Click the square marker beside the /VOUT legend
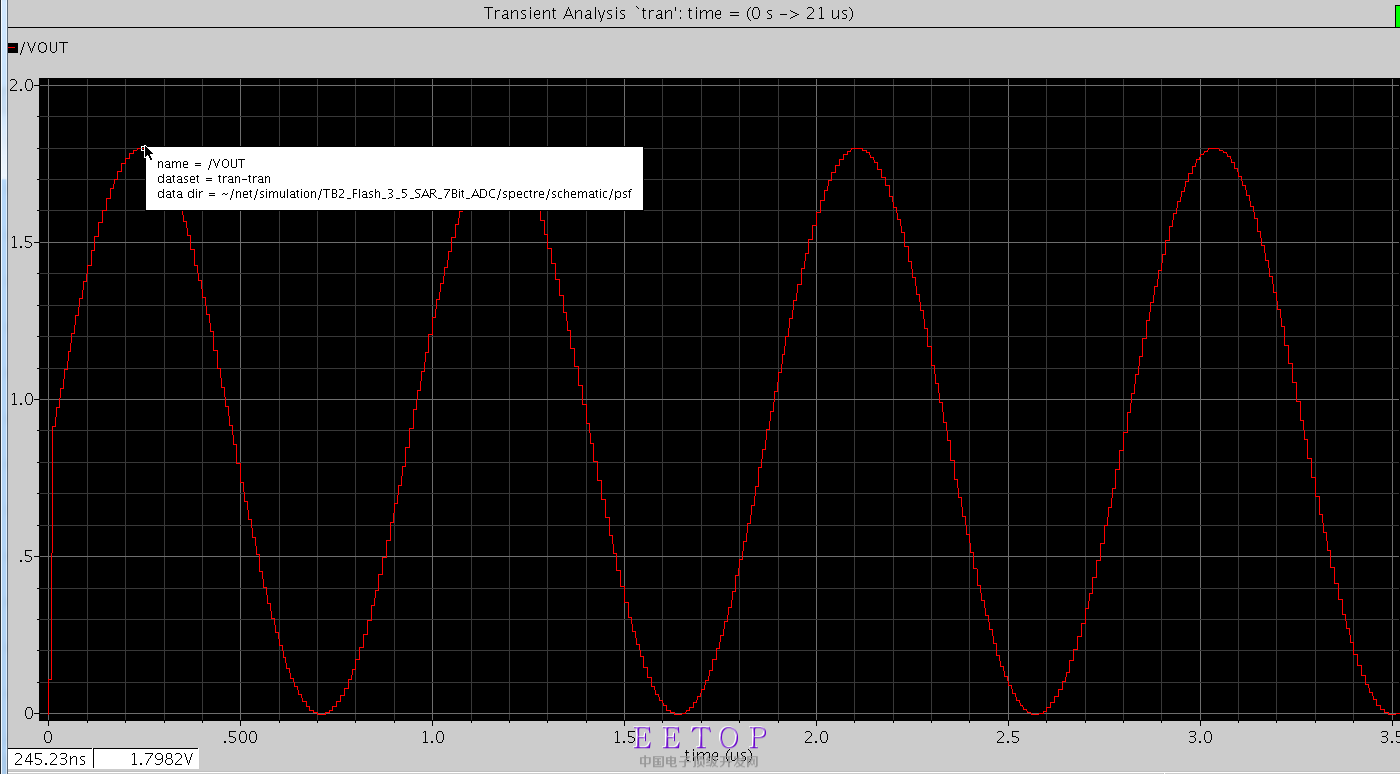 [x=12, y=48]
